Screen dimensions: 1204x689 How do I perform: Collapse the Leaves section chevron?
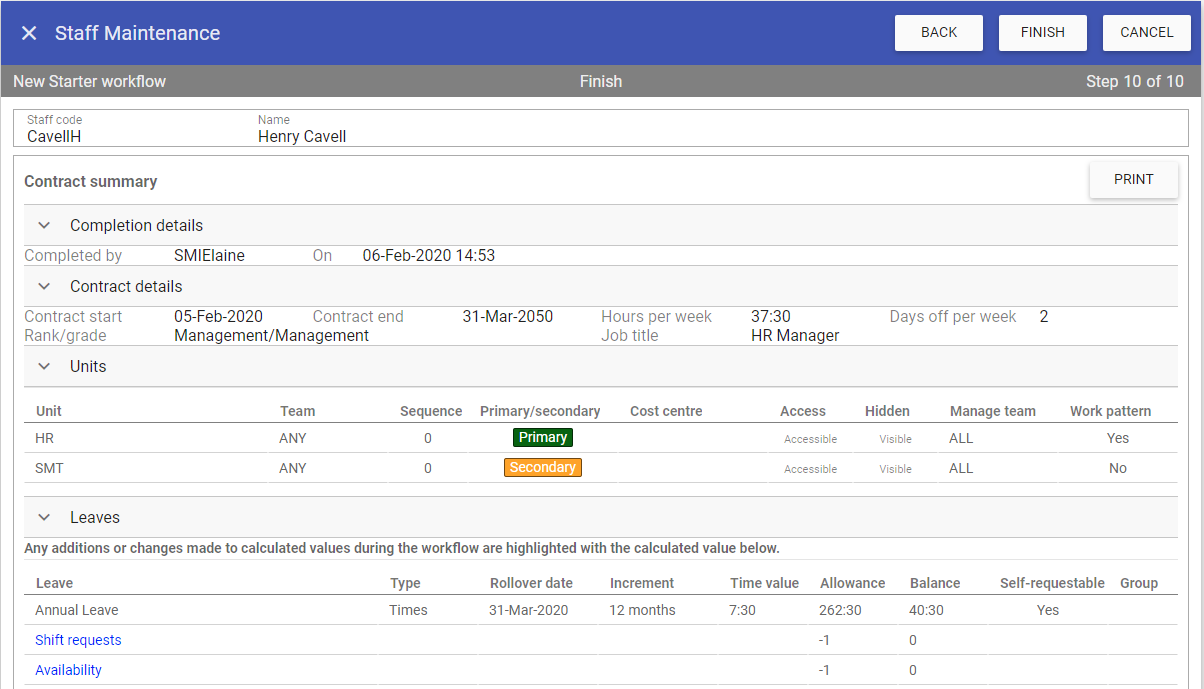(44, 518)
